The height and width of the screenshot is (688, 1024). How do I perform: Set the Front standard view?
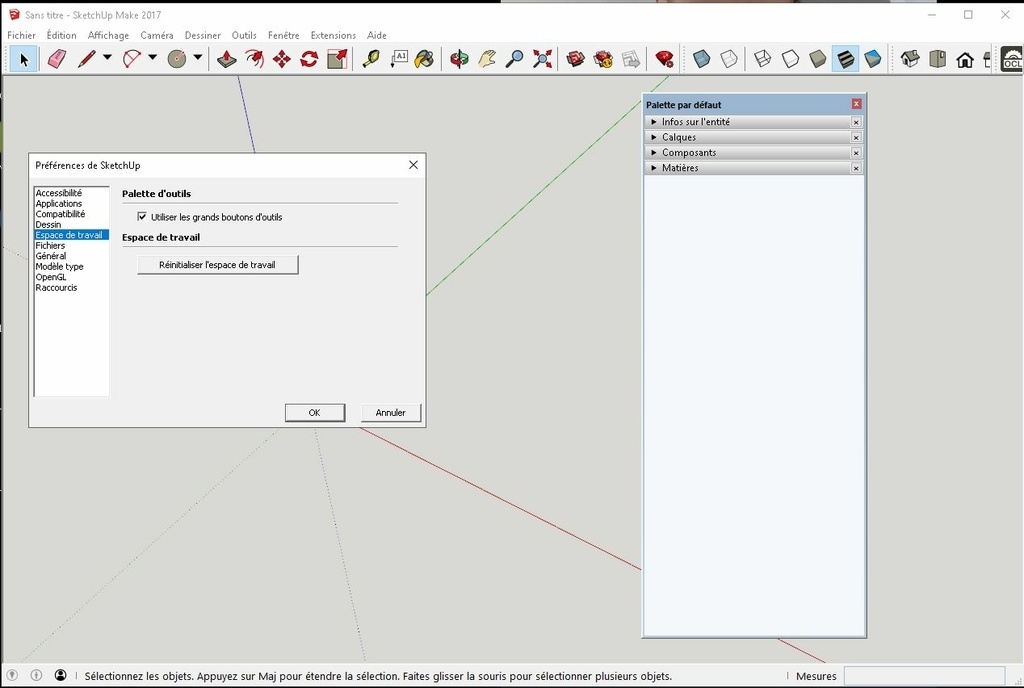coord(965,59)
